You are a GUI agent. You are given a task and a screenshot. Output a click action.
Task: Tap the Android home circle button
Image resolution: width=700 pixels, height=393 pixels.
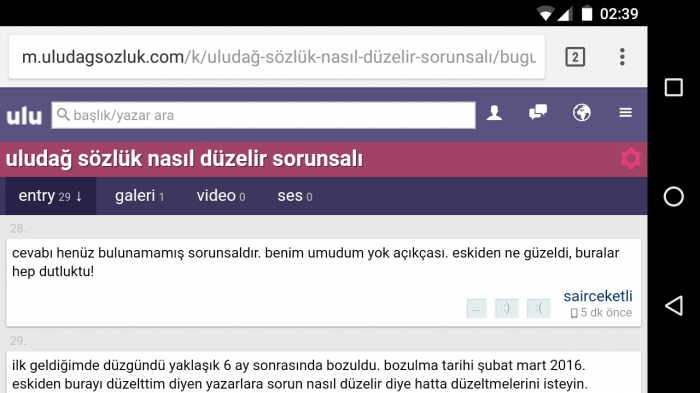(x=674, y=196)
